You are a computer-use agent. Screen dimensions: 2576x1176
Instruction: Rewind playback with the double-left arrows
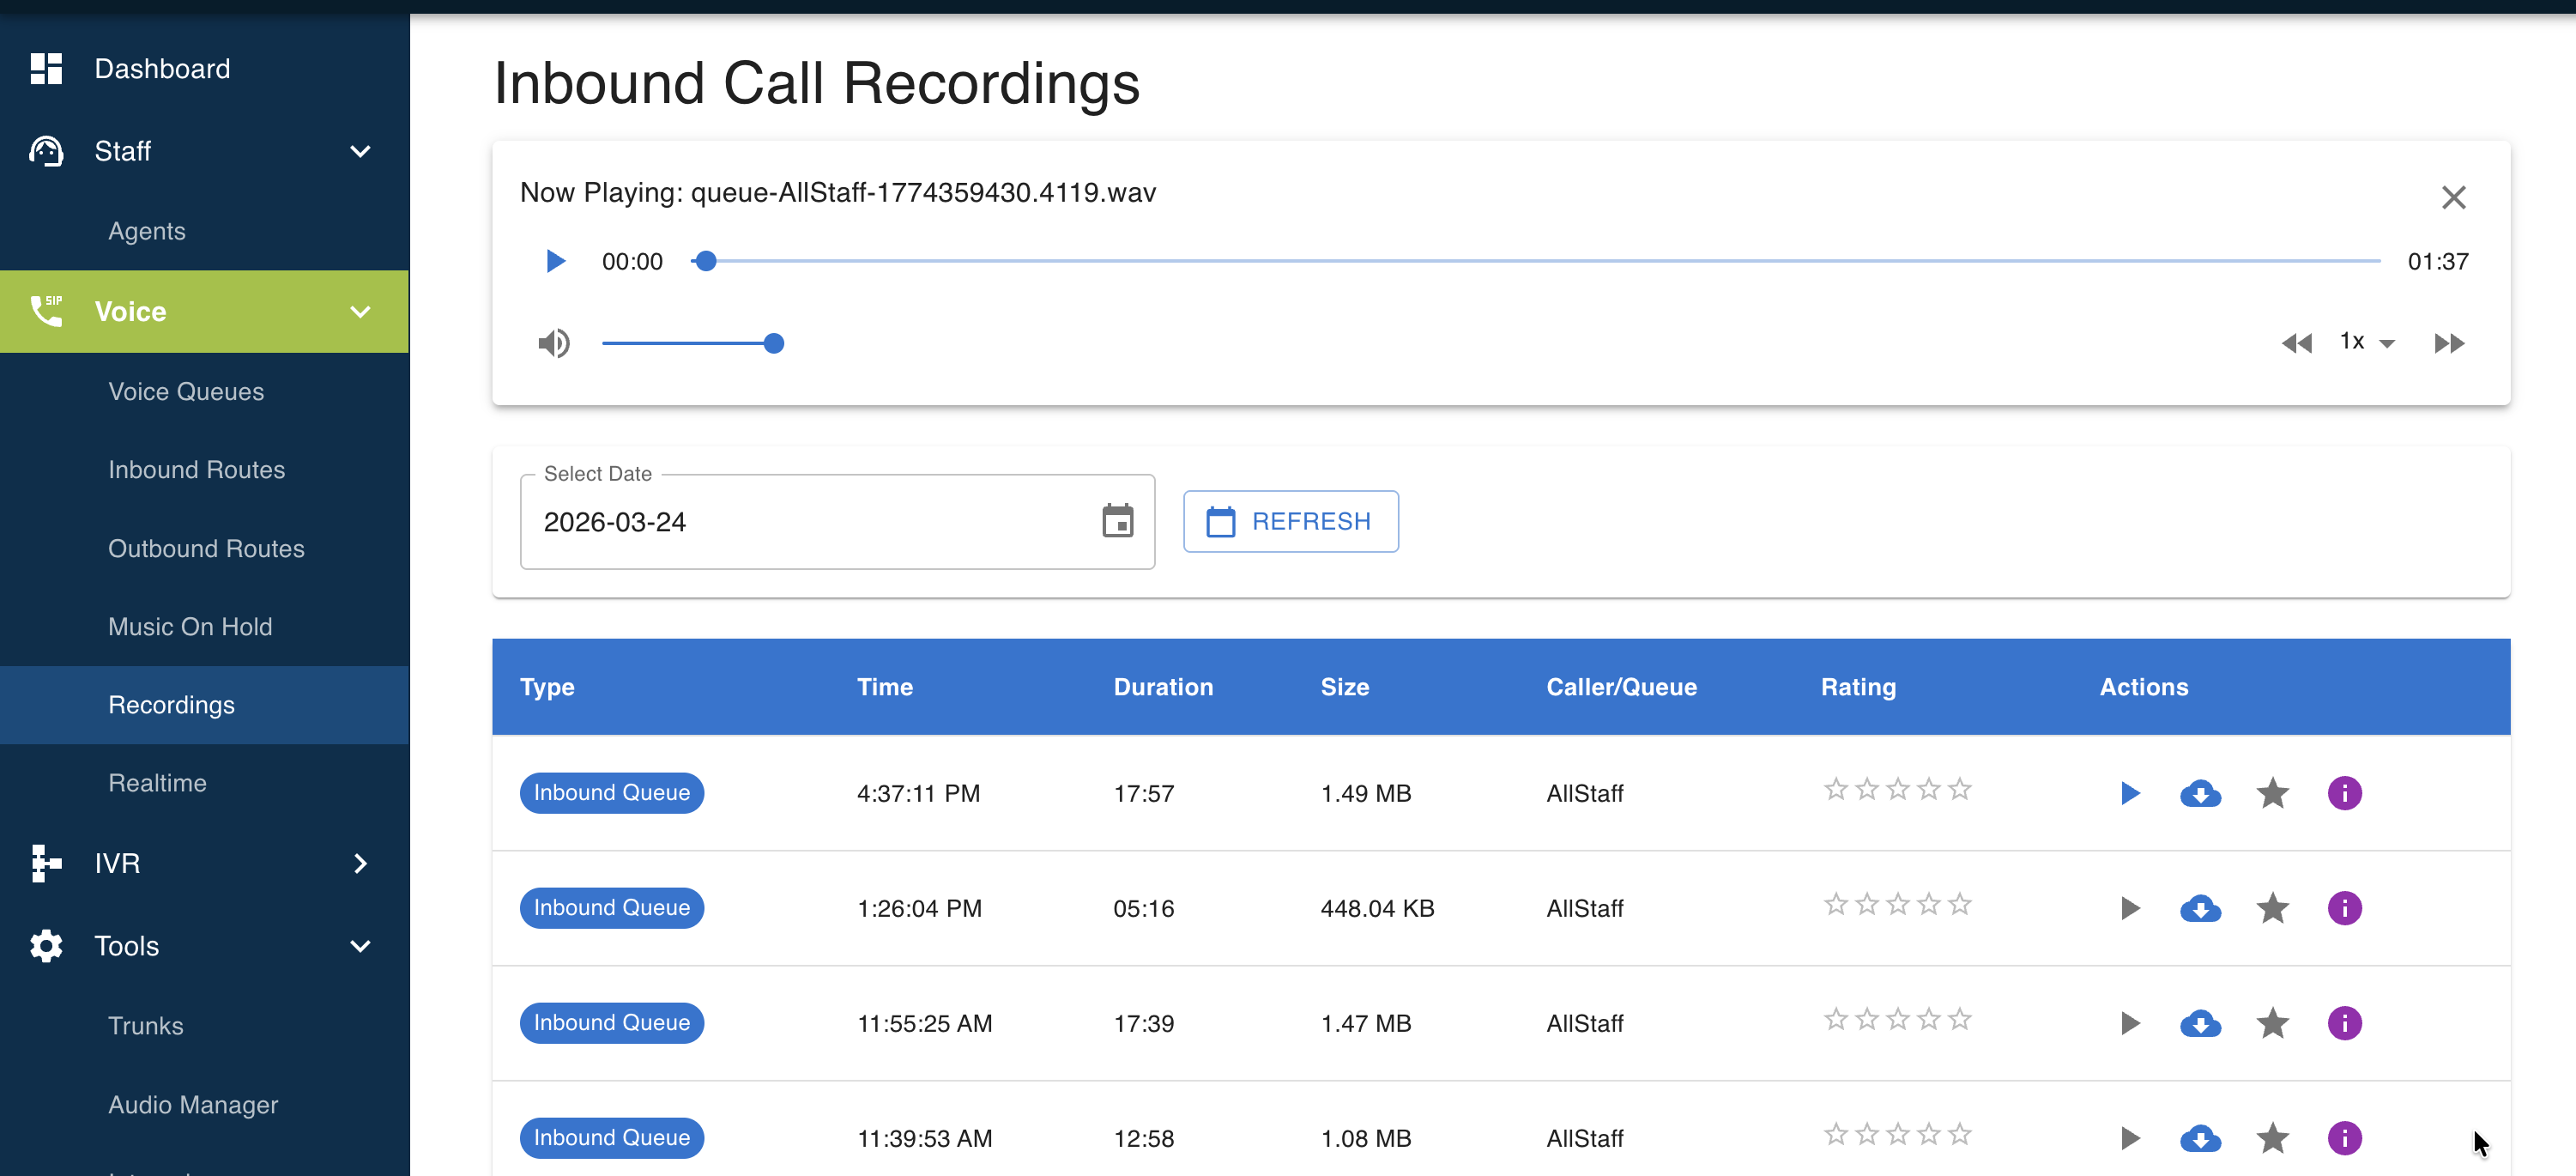[x=2297, y=343]
